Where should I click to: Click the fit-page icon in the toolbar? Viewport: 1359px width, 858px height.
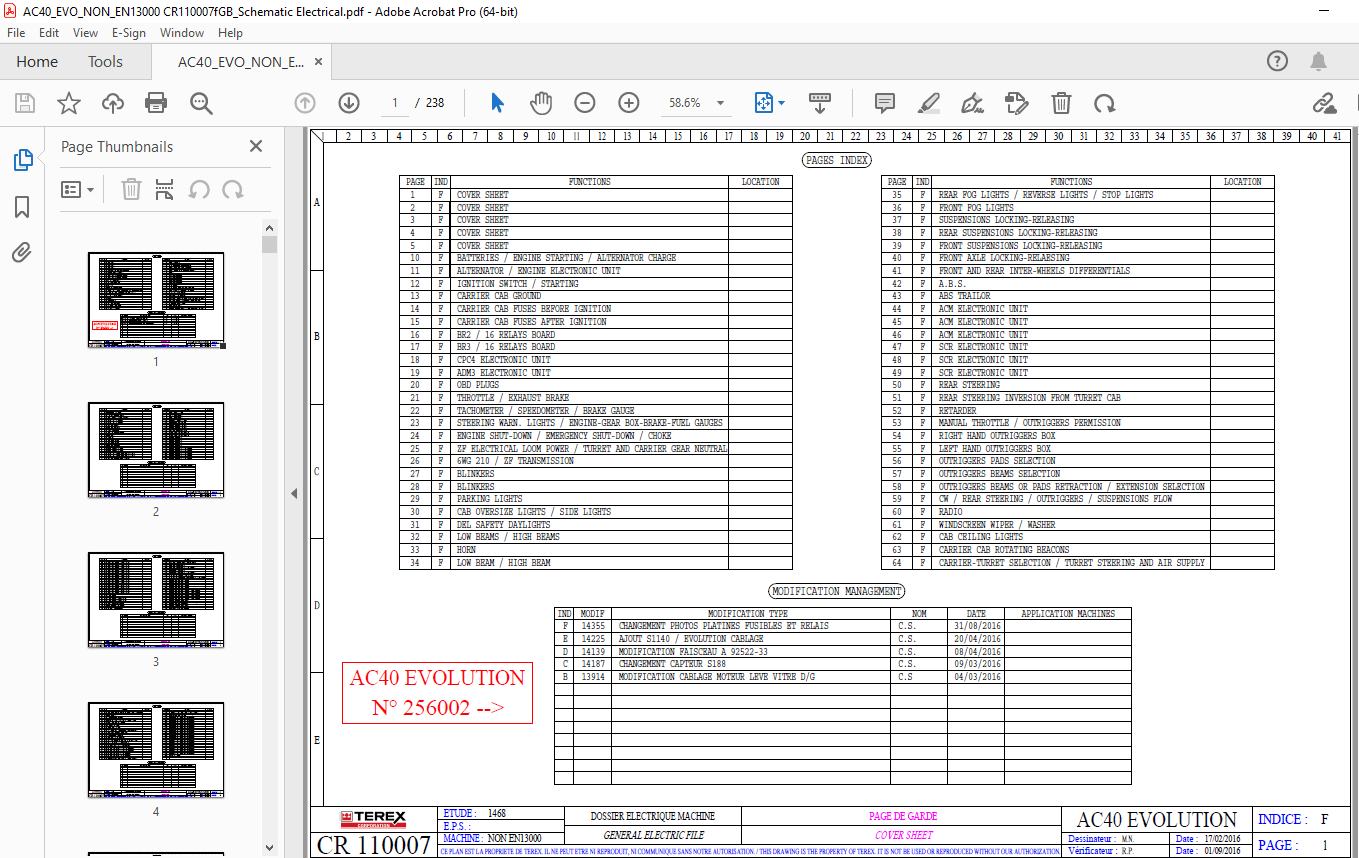pyautogui.click(x=763, y=103)
